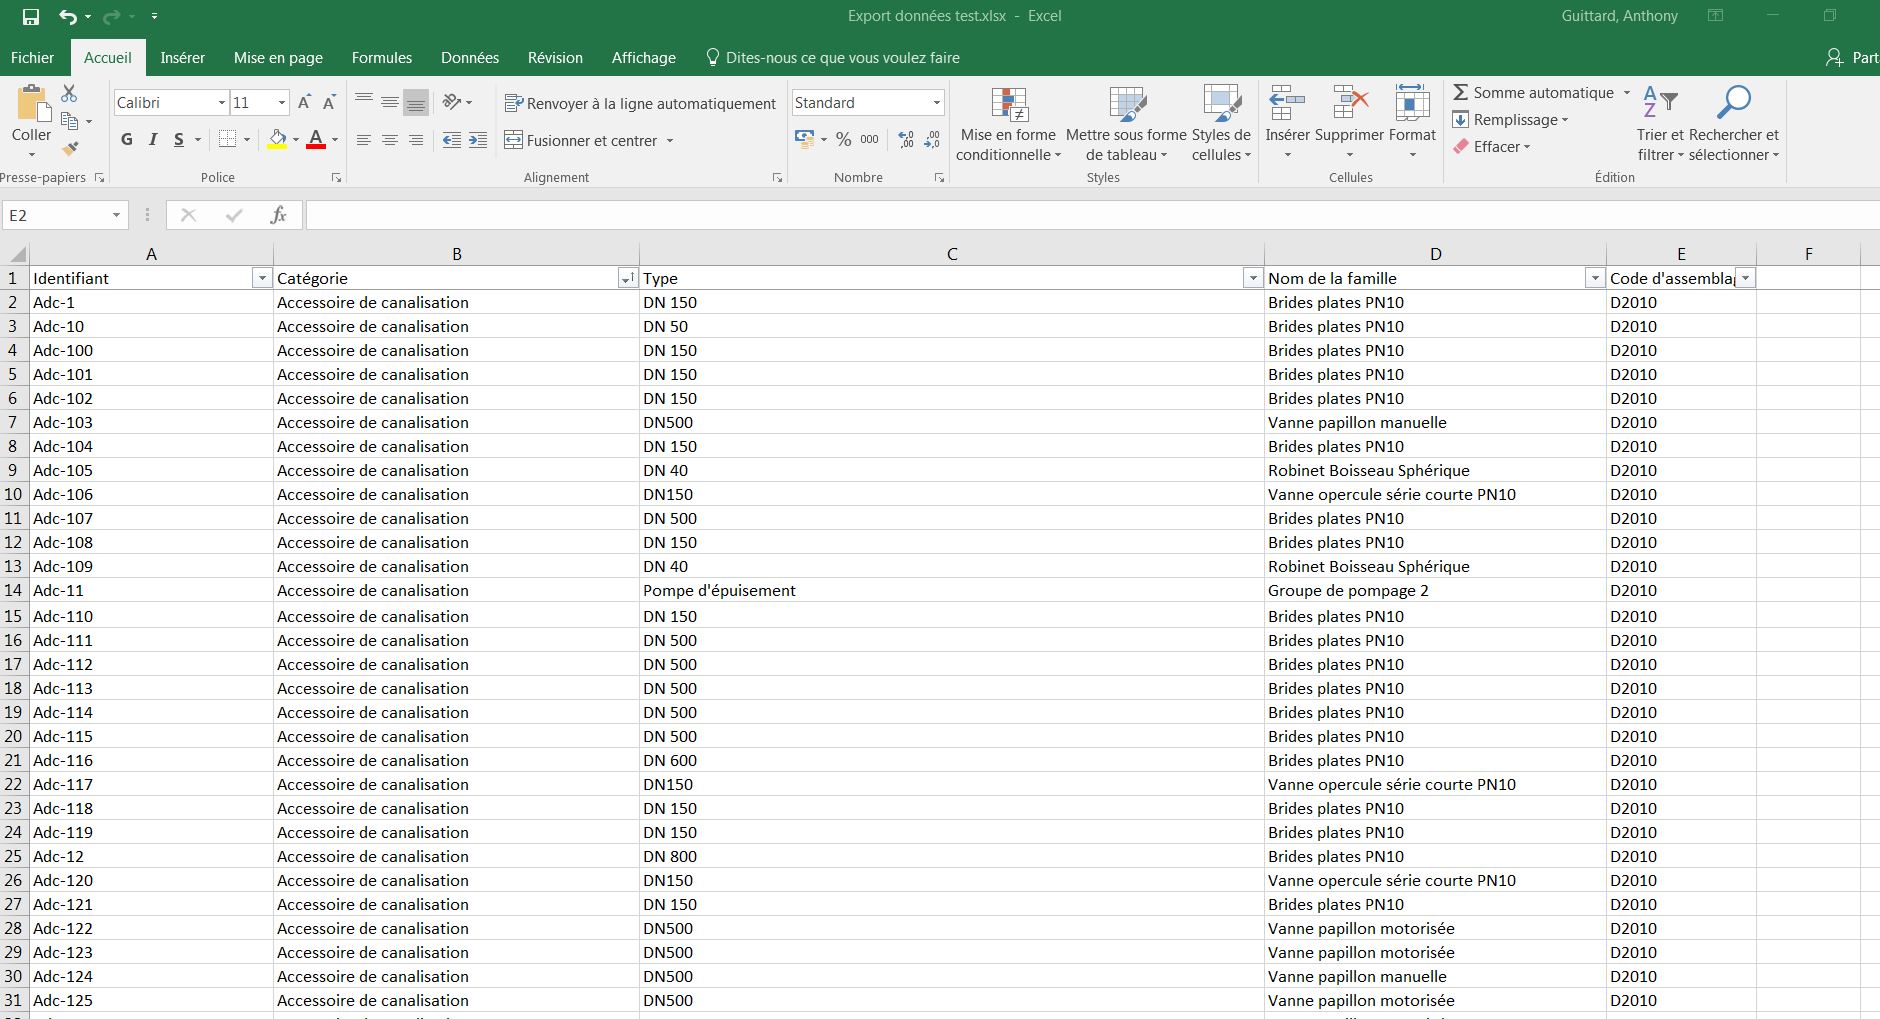This screenshot has height=1019, width=1880.
Task: Click the Insert function fx icon
Action: [278, 215]
